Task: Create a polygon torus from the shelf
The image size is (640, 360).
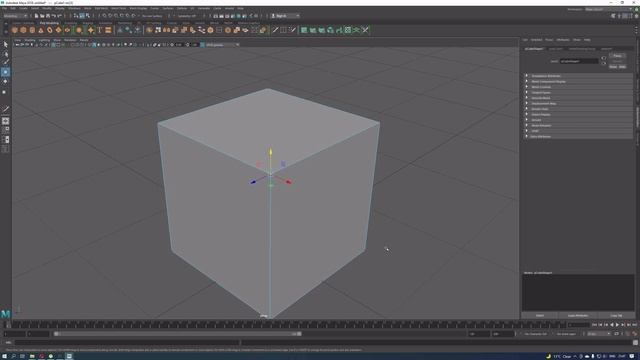Action: click(x=50, y=30)
